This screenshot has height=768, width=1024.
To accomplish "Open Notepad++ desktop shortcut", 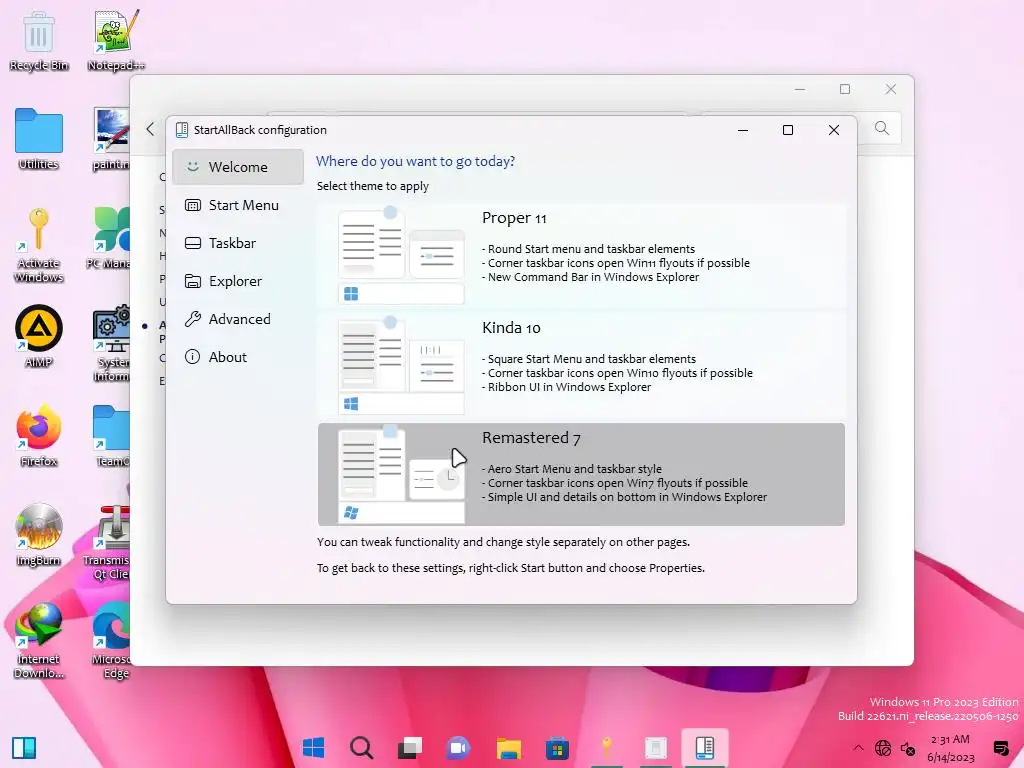I will pyautogui.click(x=116, y=42).
